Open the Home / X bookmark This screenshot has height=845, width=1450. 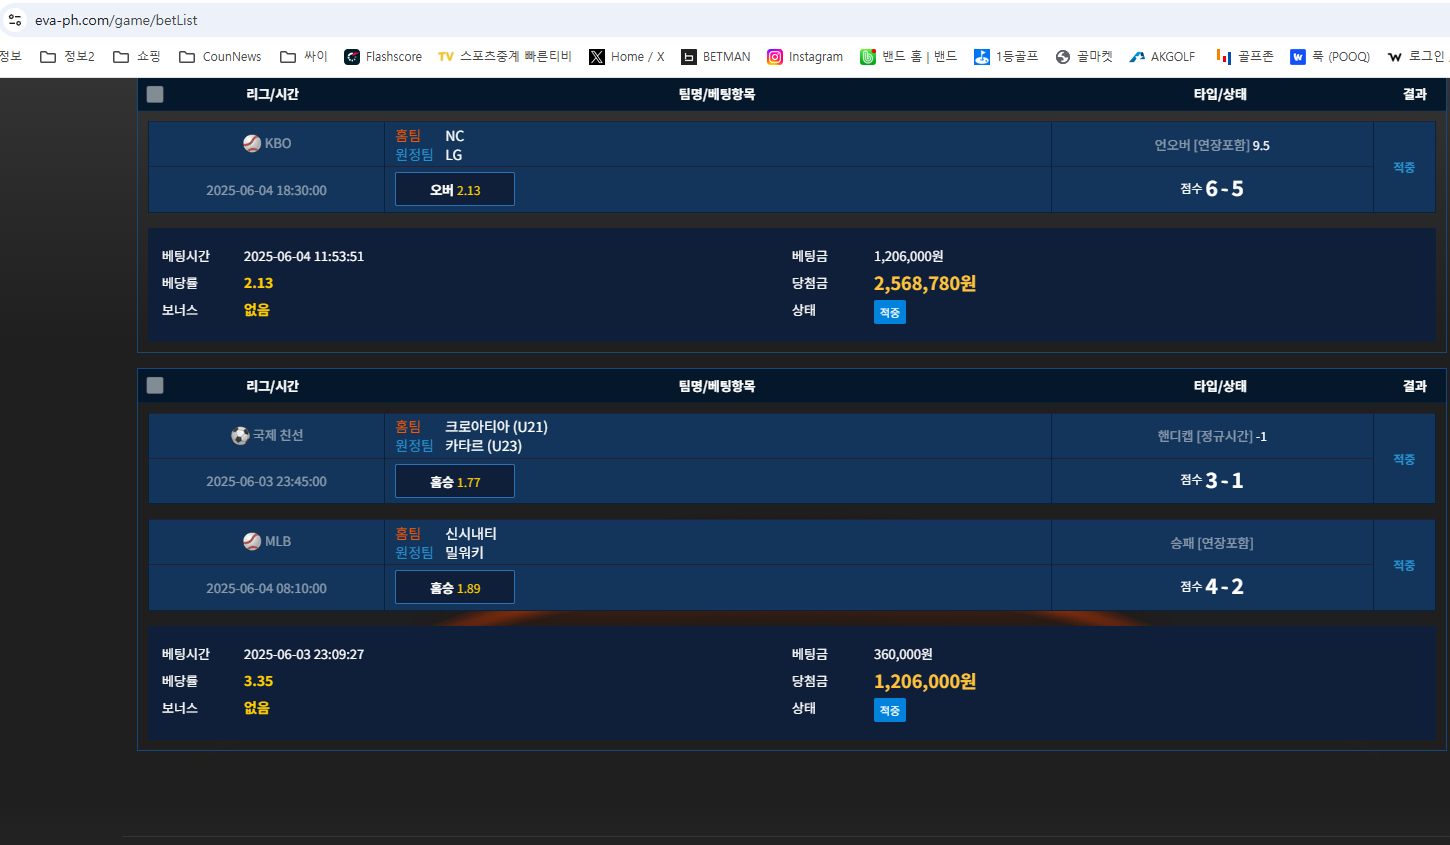tap(627, 57)
